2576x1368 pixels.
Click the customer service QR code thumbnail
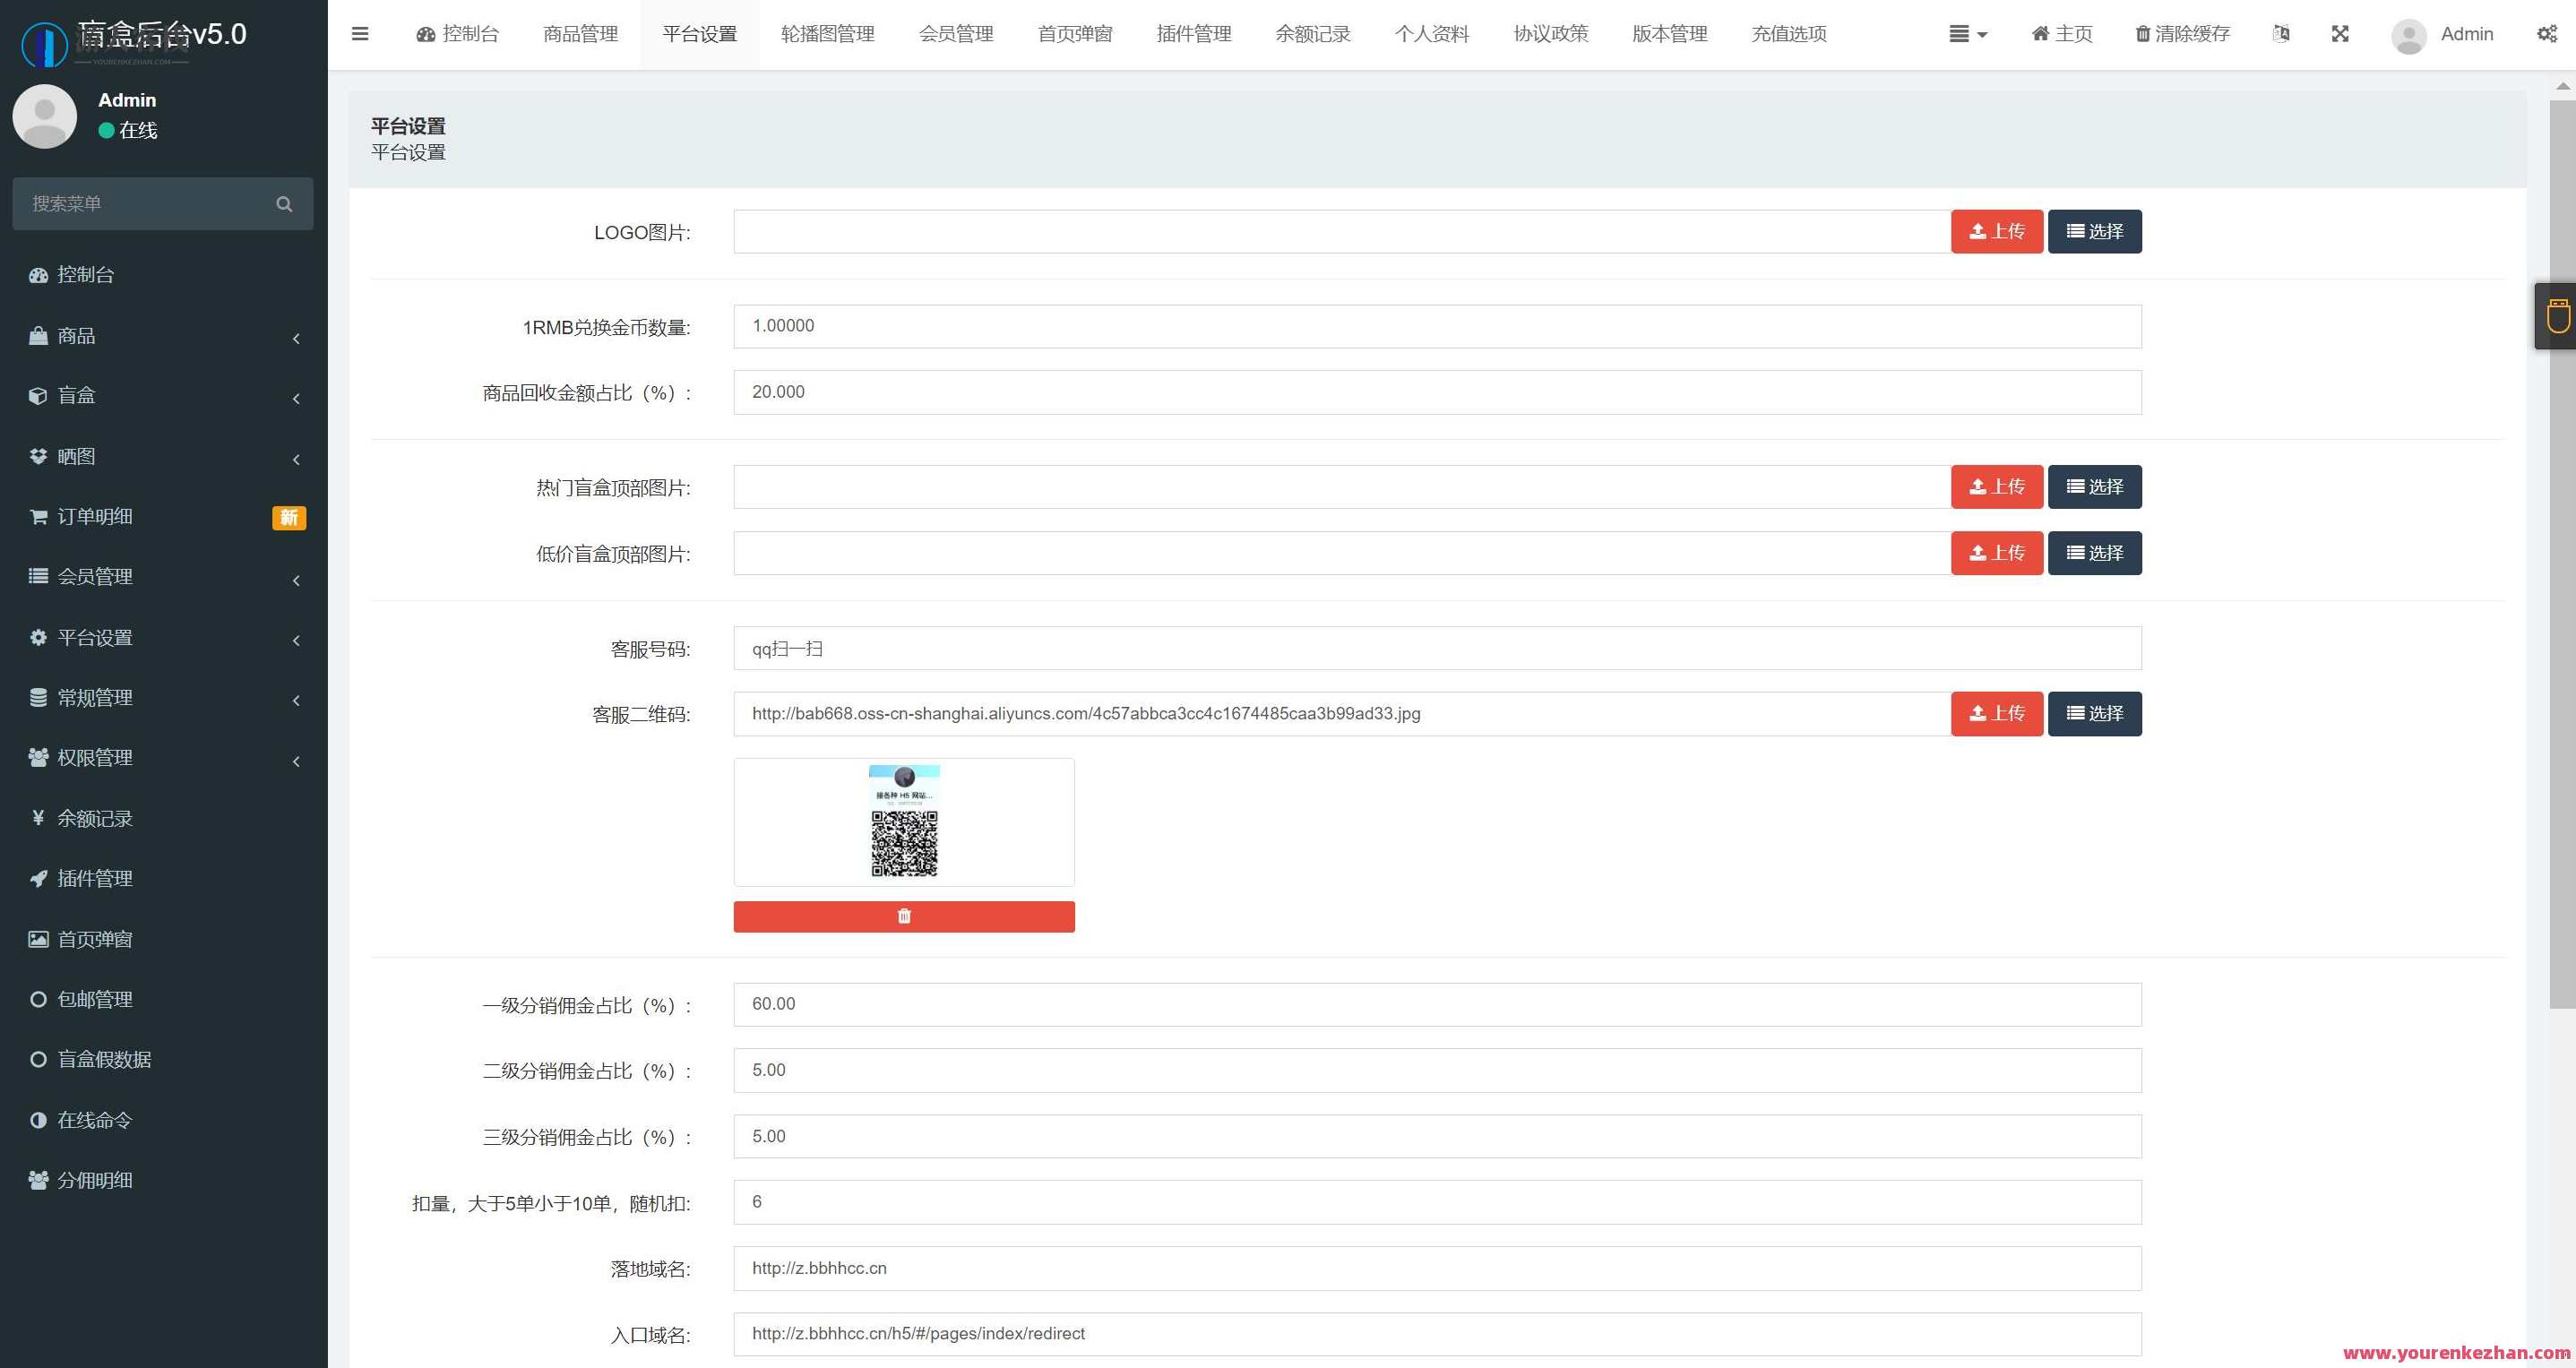tap(904, 822)
